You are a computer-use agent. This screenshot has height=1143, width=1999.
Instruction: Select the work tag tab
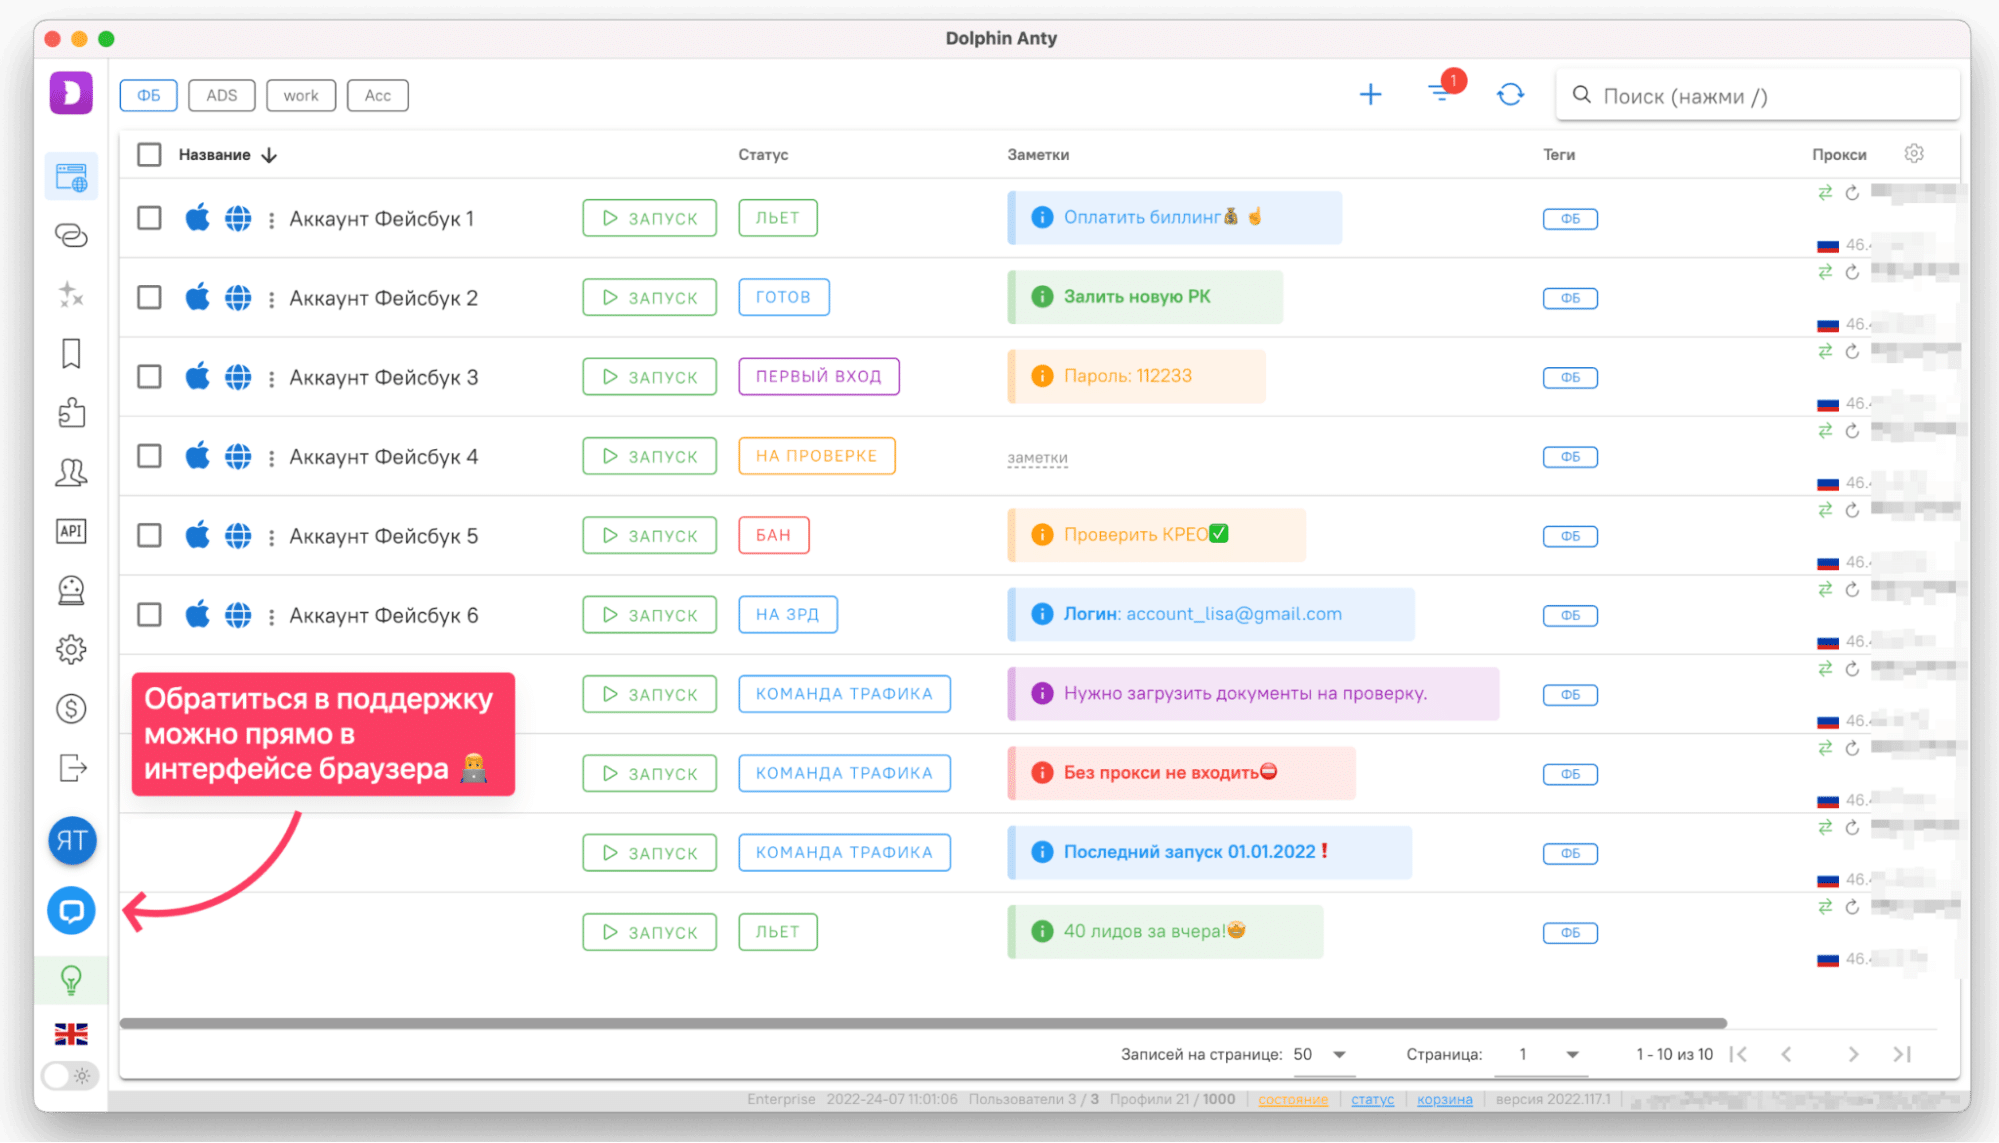click(x=300, y=96)
